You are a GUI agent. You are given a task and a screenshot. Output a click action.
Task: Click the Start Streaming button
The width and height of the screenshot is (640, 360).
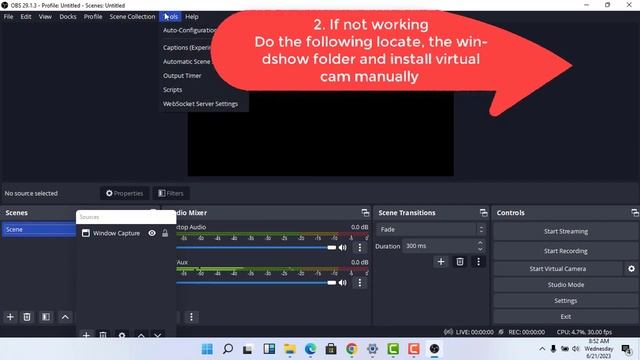[566, 231]
